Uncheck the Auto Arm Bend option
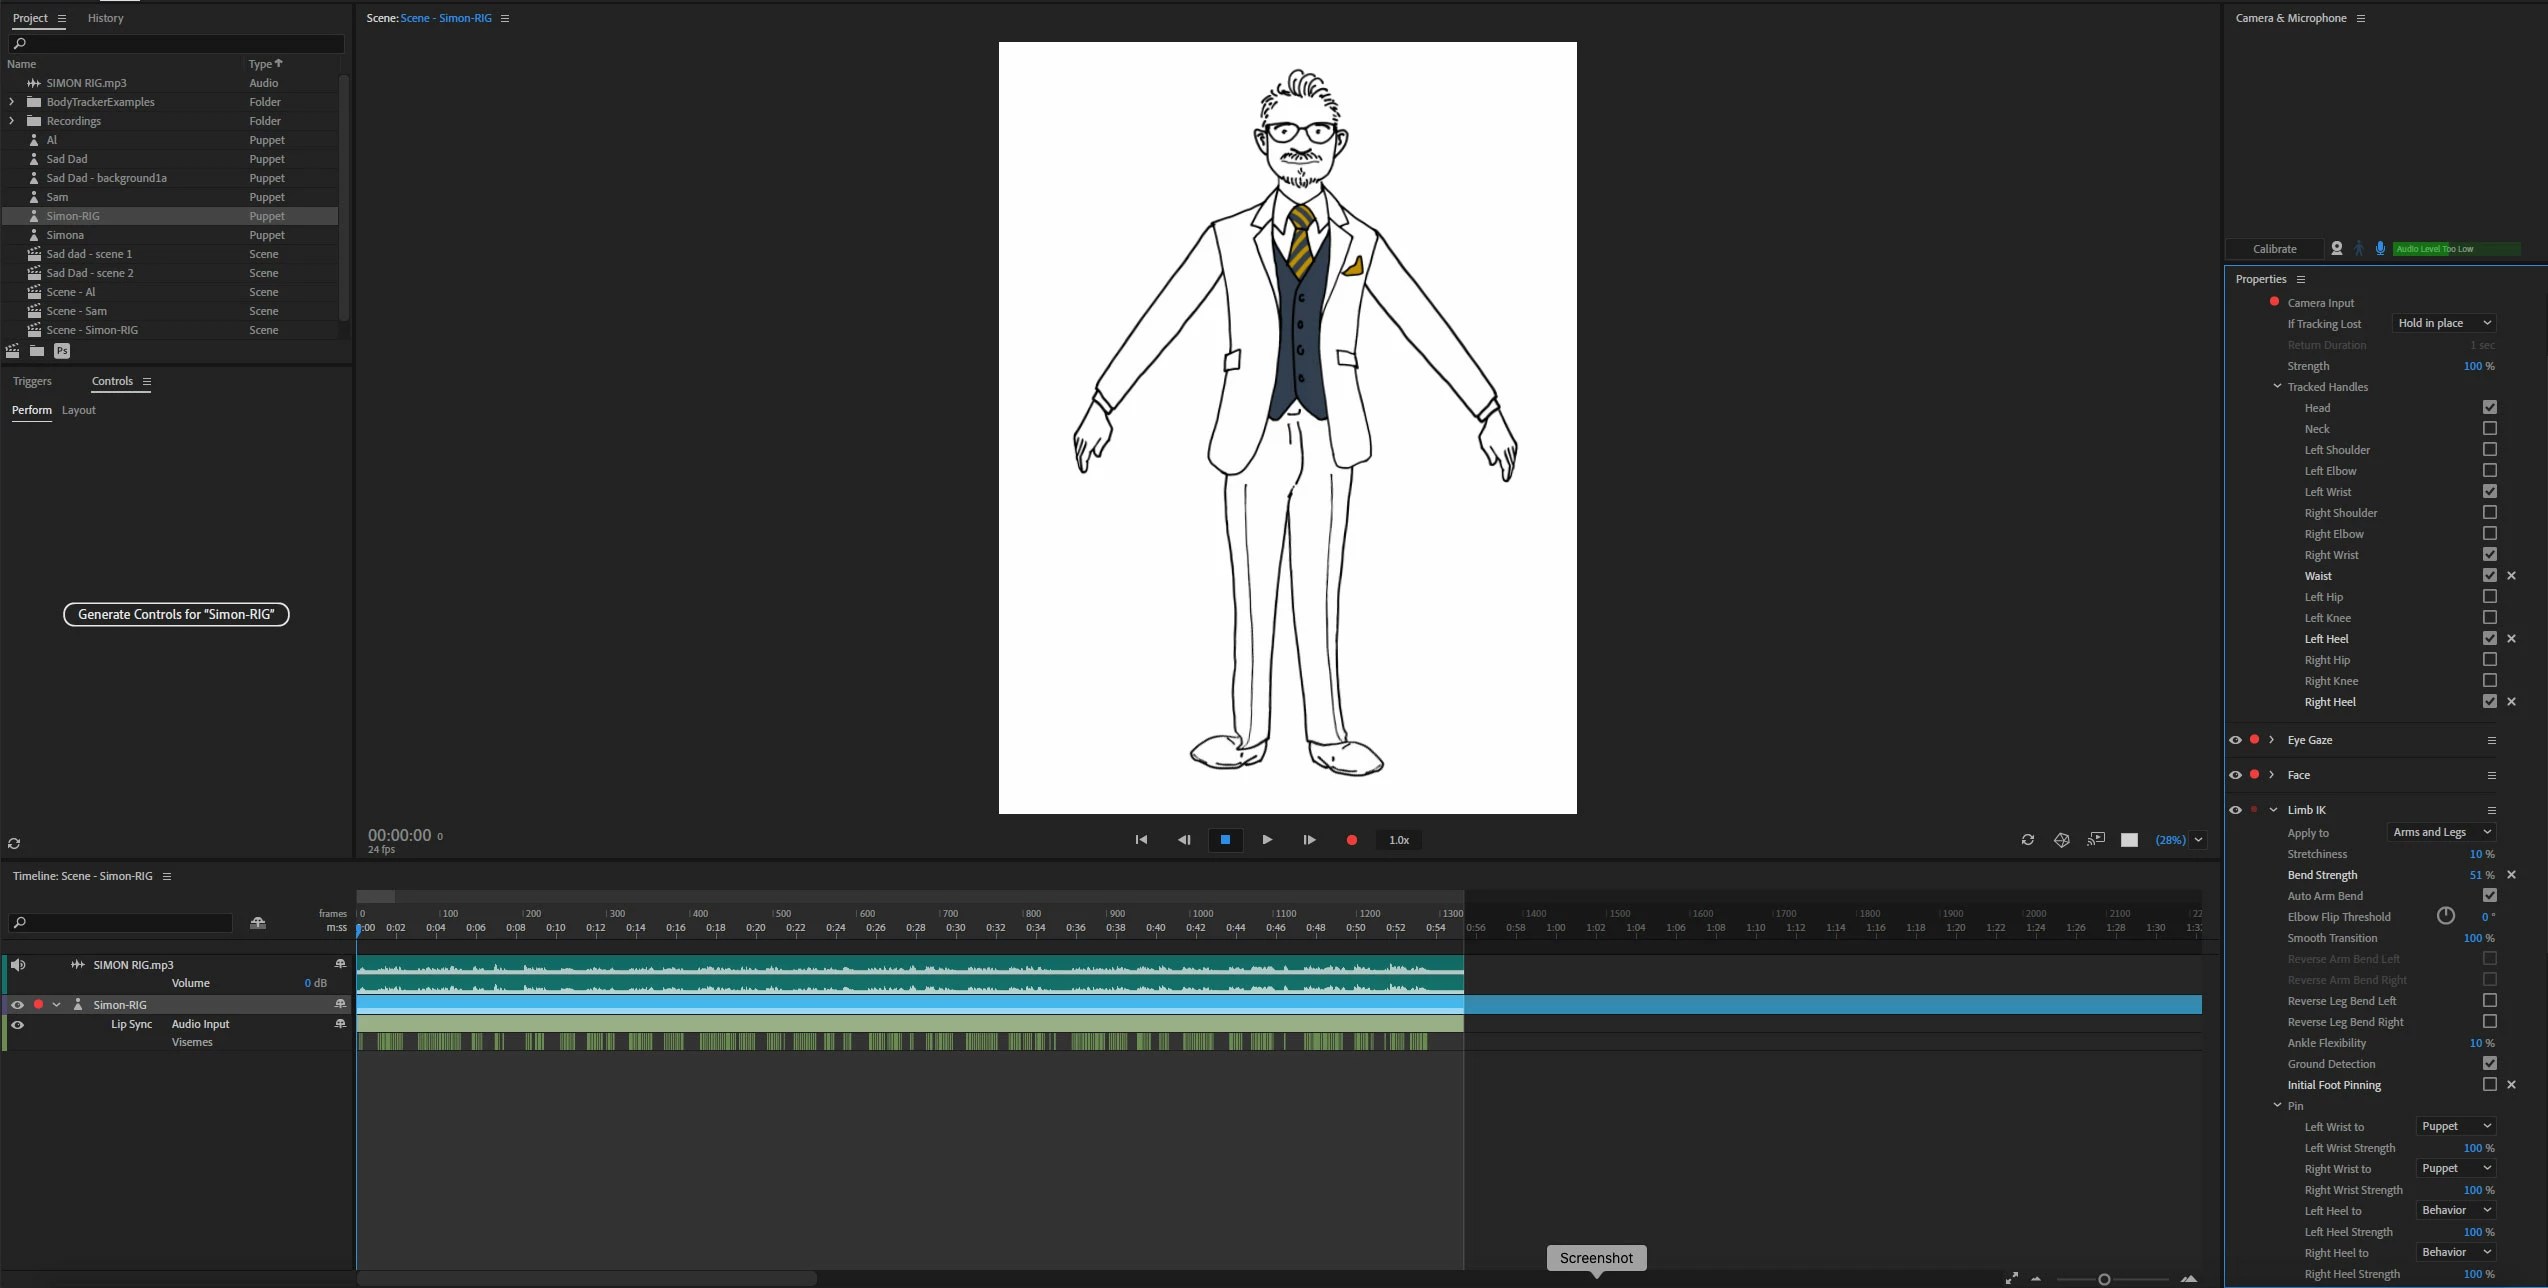Screen dimensions: 2548x1288 (x=2489, y=896)
